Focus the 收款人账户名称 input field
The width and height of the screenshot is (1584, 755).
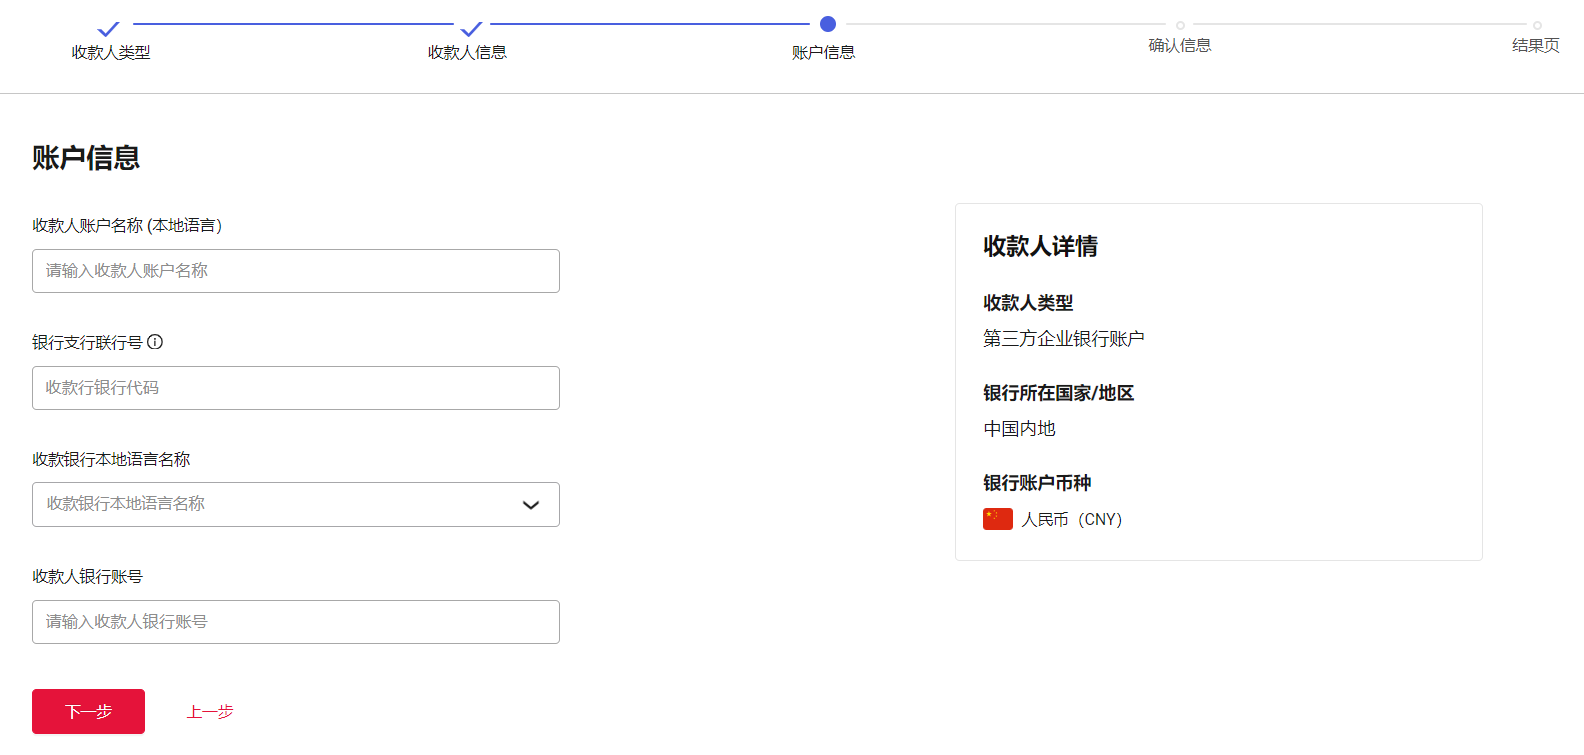coord(296,271)
